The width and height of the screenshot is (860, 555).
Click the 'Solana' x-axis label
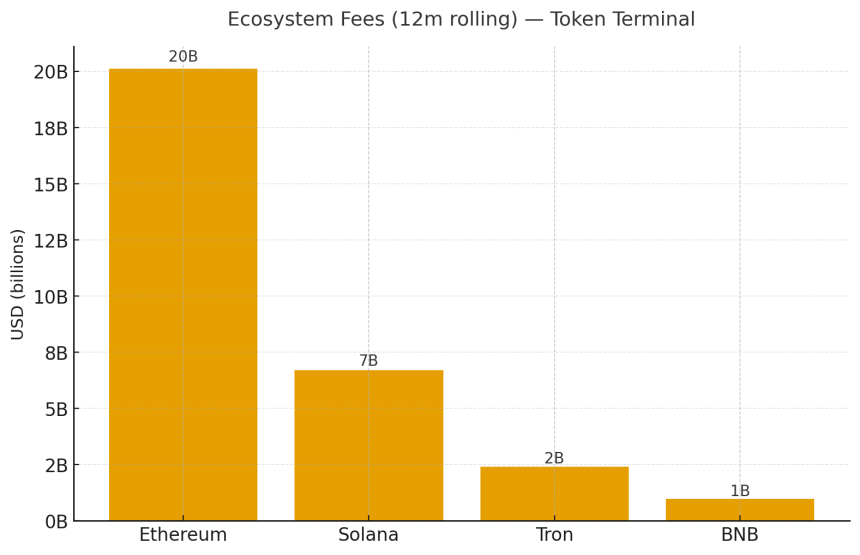click(x=368, y=535)
